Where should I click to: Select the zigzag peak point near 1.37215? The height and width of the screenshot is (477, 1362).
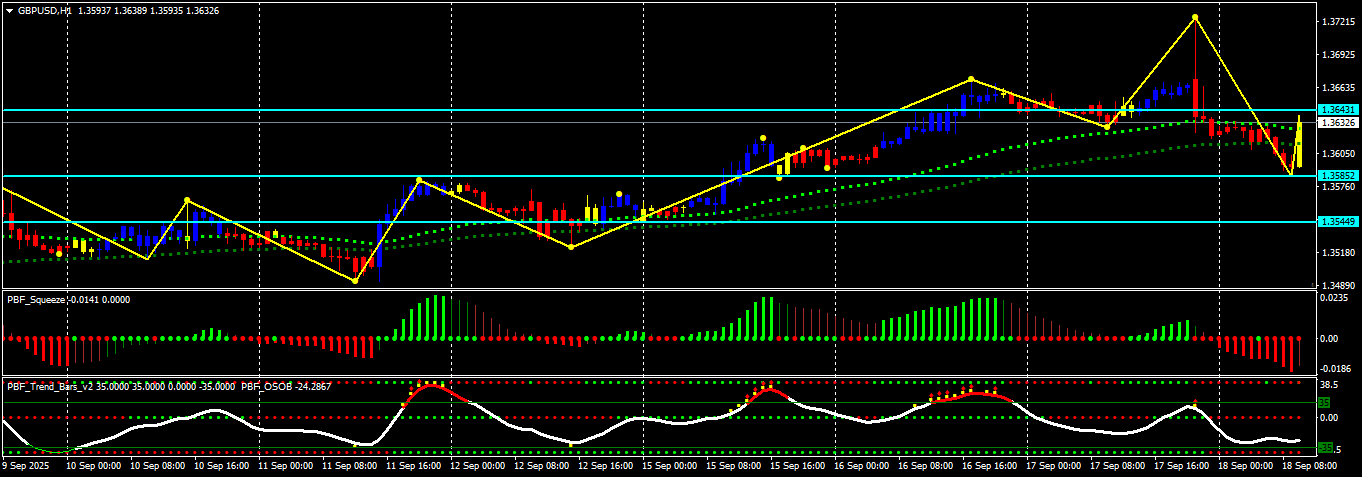[x=1195, y=17]
